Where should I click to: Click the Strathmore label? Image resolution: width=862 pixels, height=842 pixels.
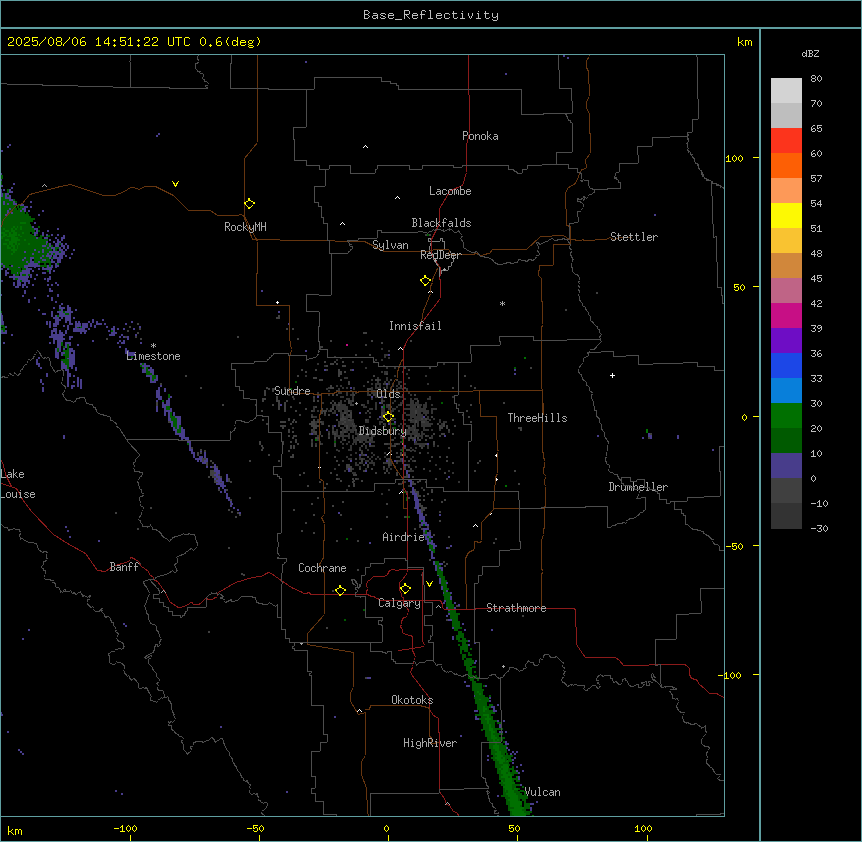coord(516,608)
